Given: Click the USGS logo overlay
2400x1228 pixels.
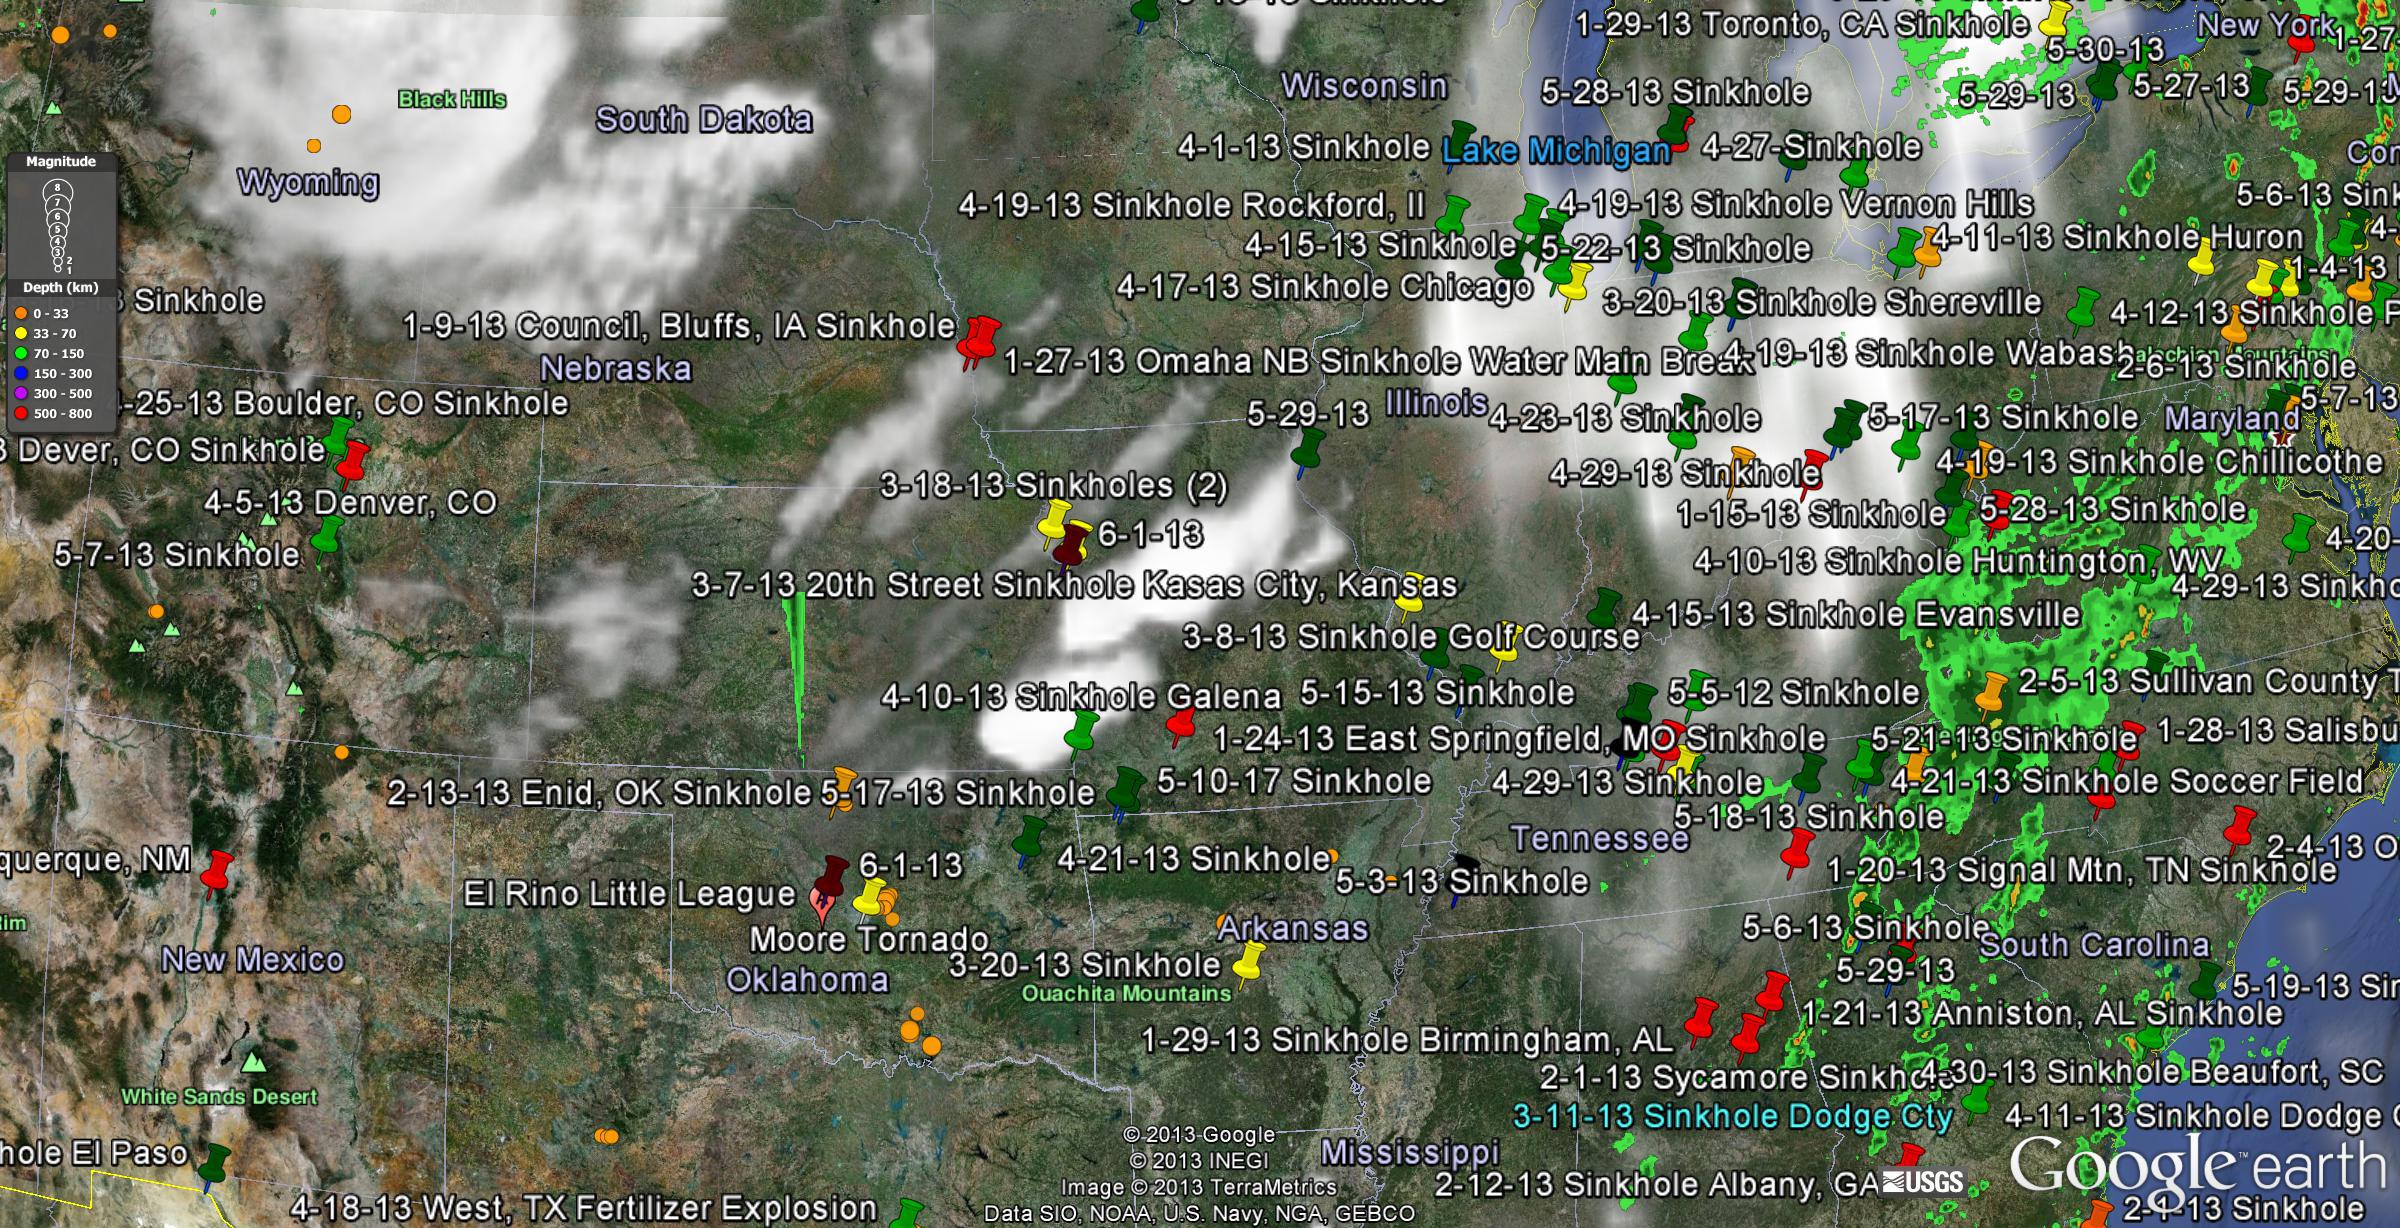Looking at the screenshot, I should point(1922,1182).
